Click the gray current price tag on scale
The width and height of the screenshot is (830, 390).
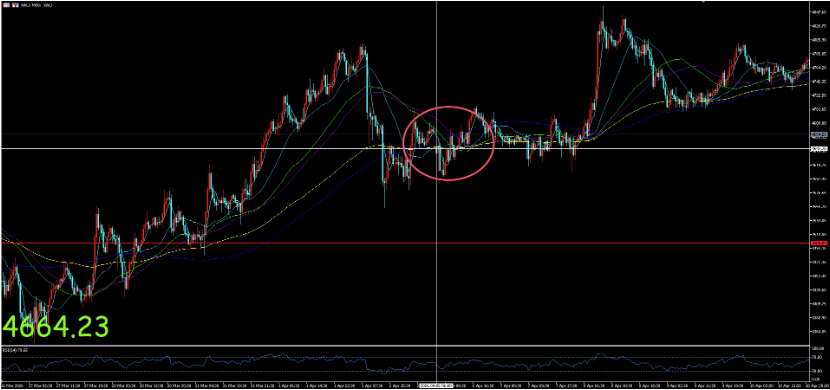point(819,134)
